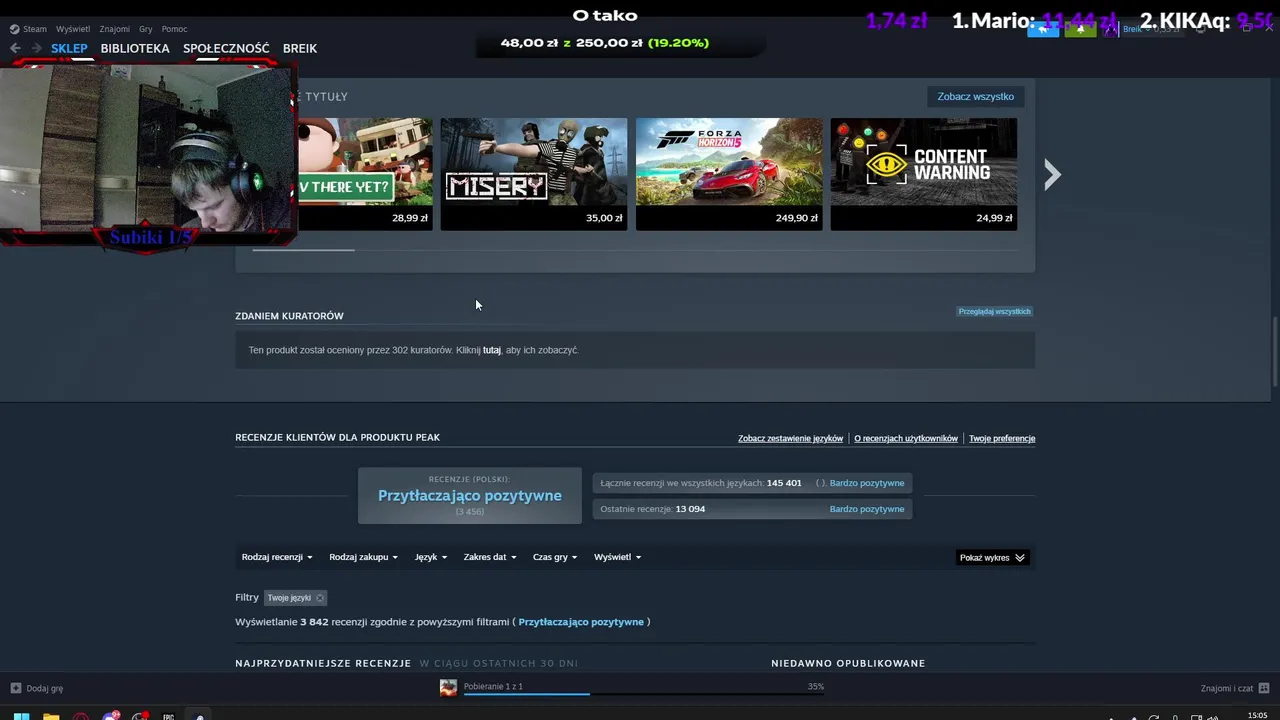Expand Pokaż wykres chart toggle
1280x720 pixels.
point(992,557)
